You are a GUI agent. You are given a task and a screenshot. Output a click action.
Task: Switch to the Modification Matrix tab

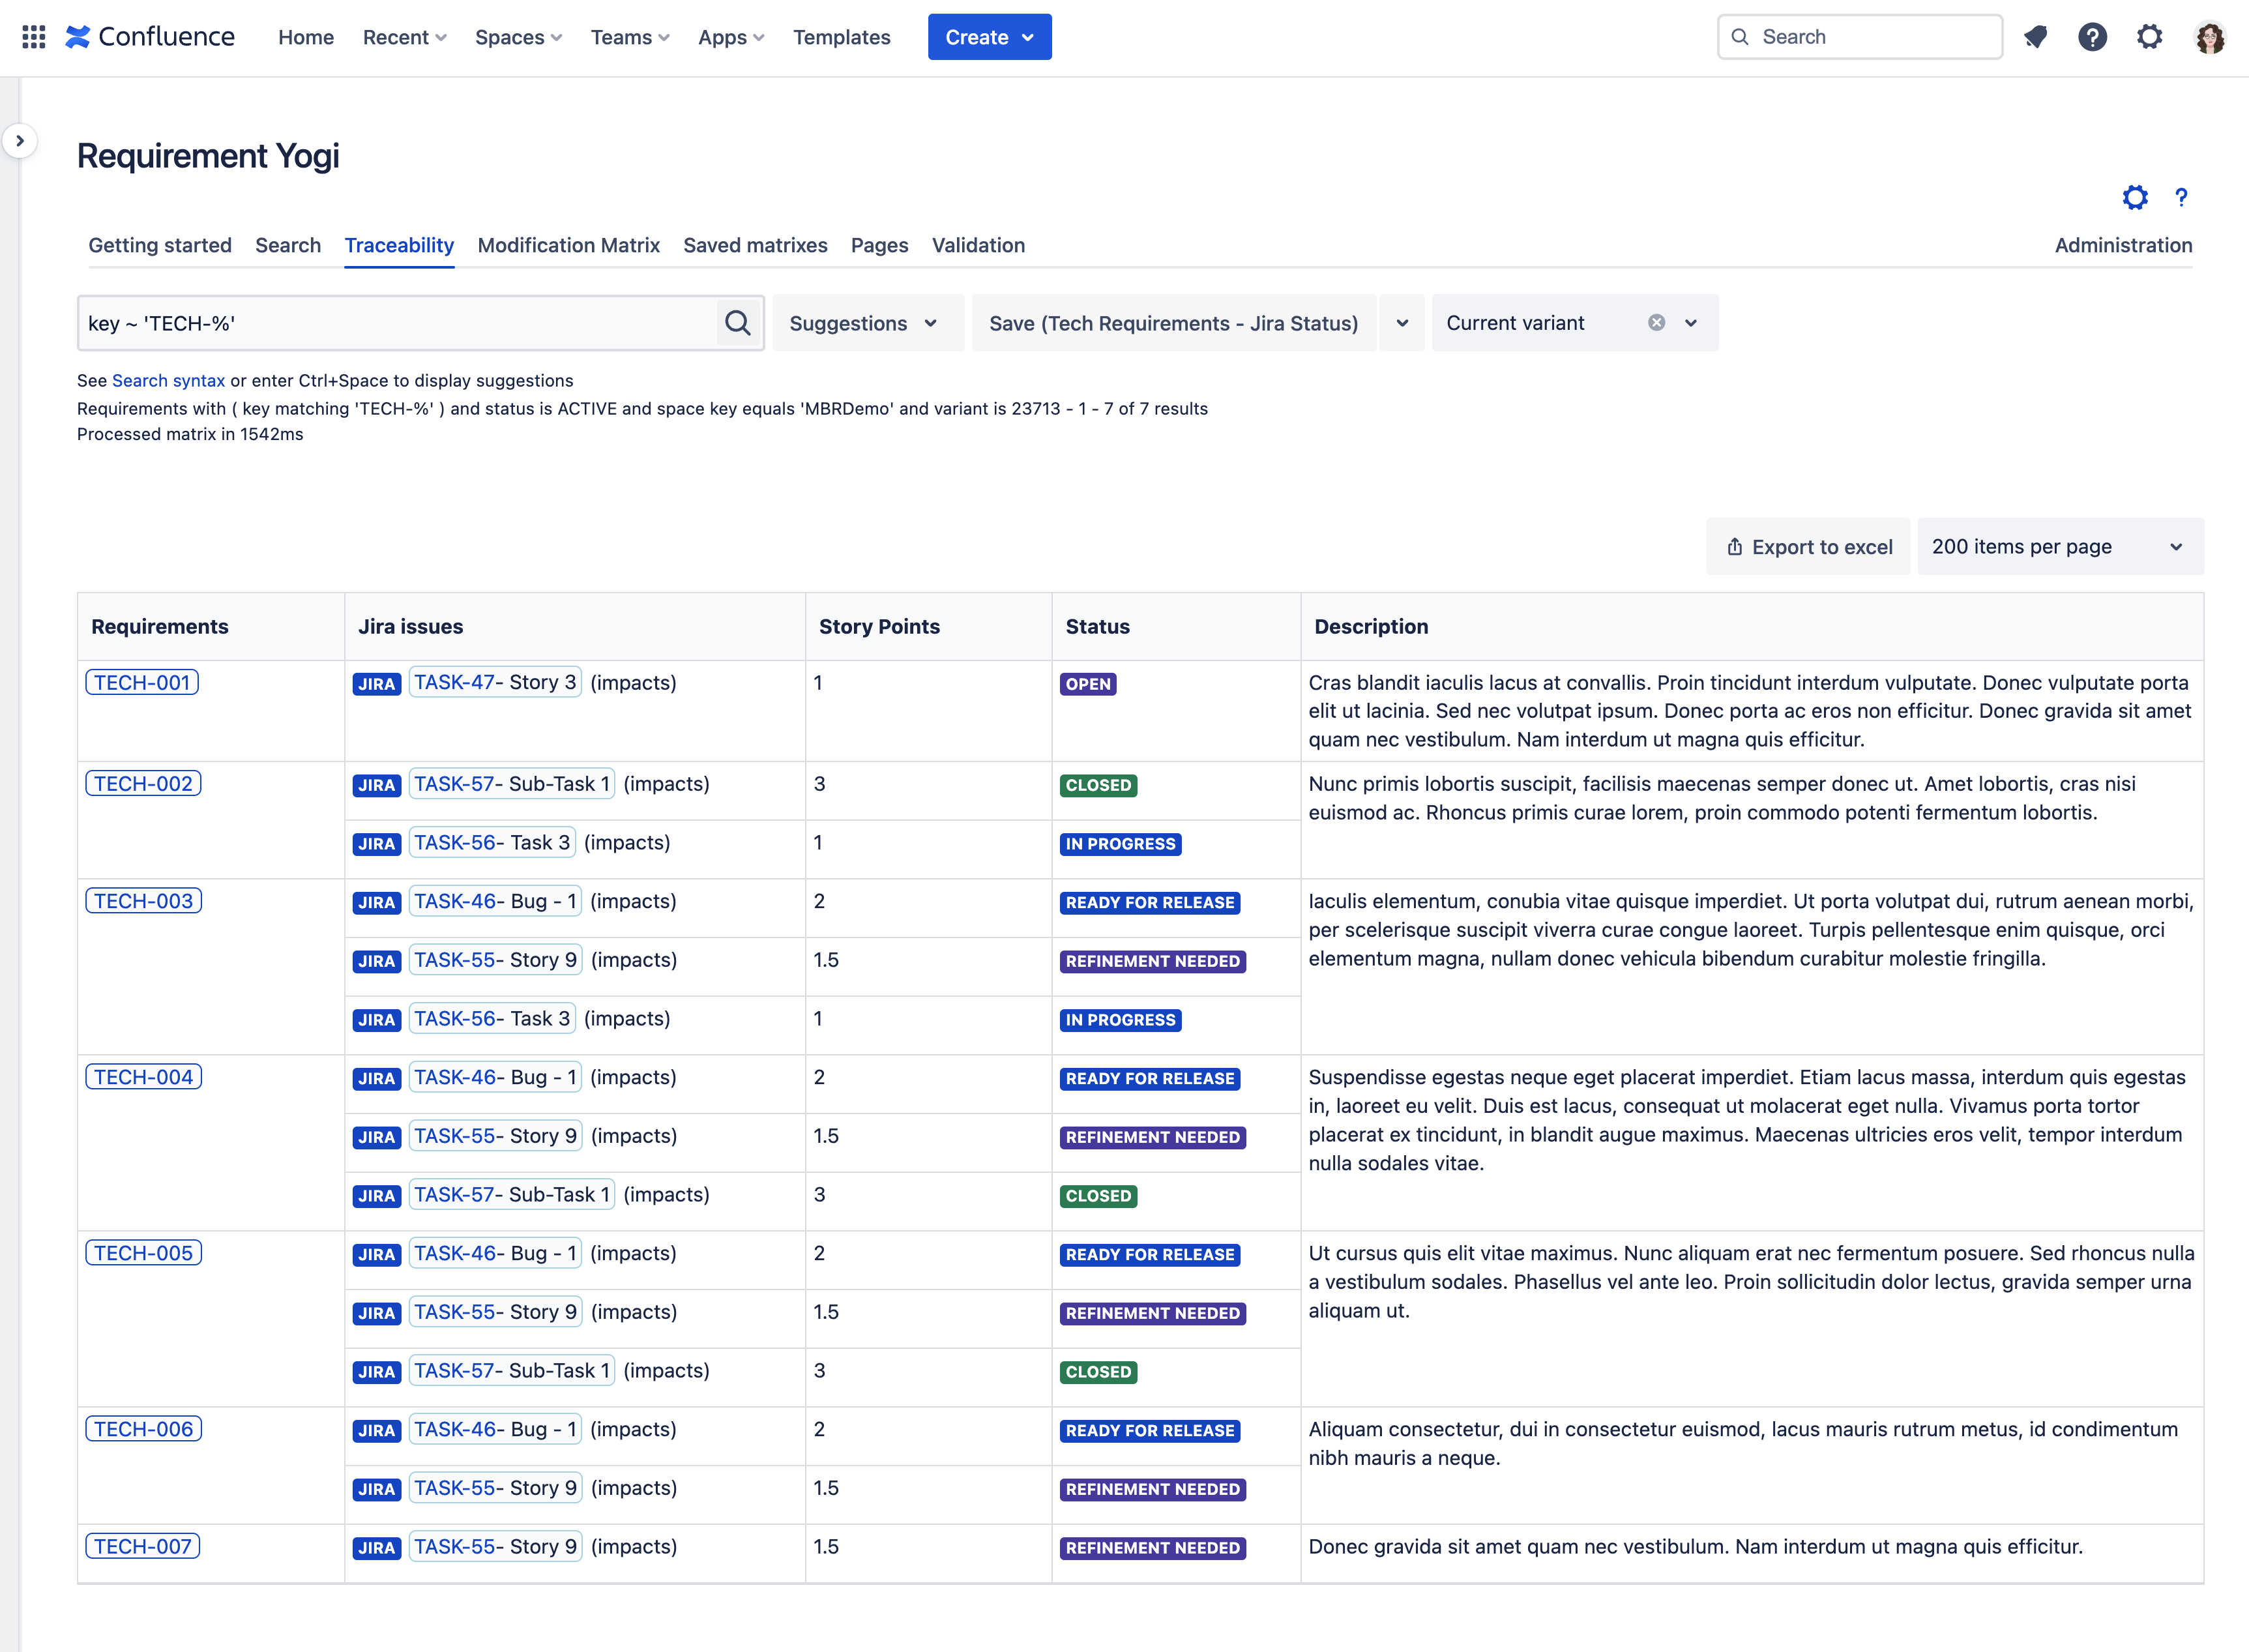point(568,245)
